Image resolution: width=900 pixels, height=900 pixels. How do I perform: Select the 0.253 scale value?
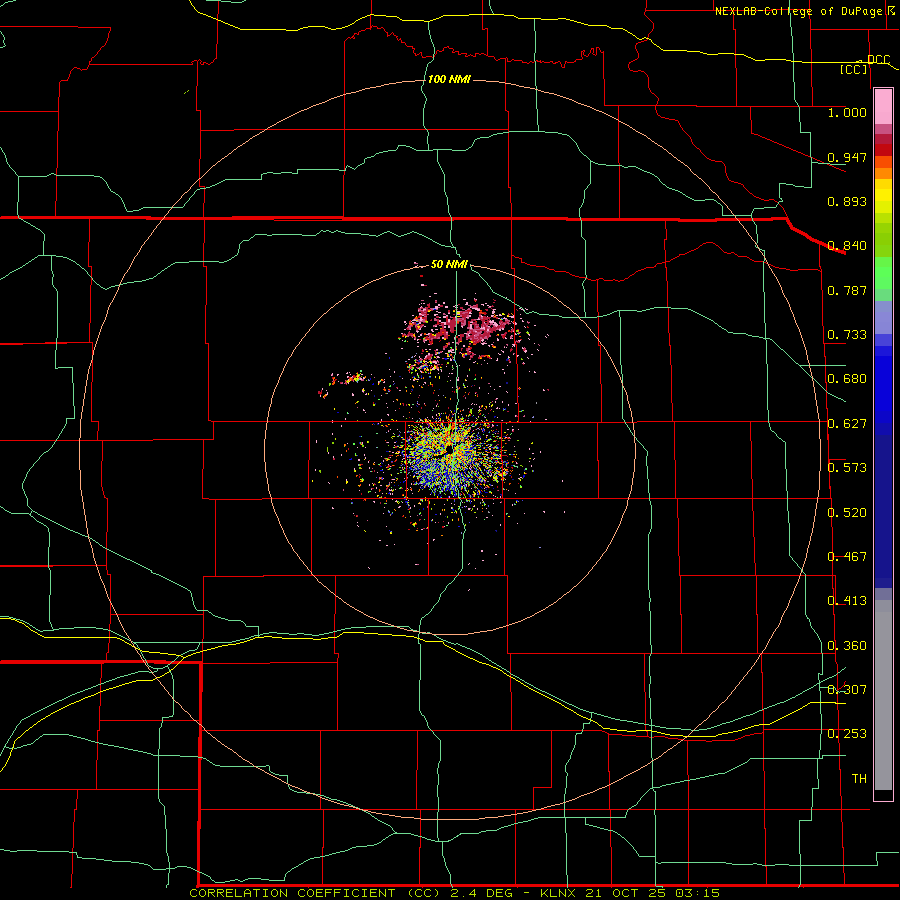click(847, 734)
